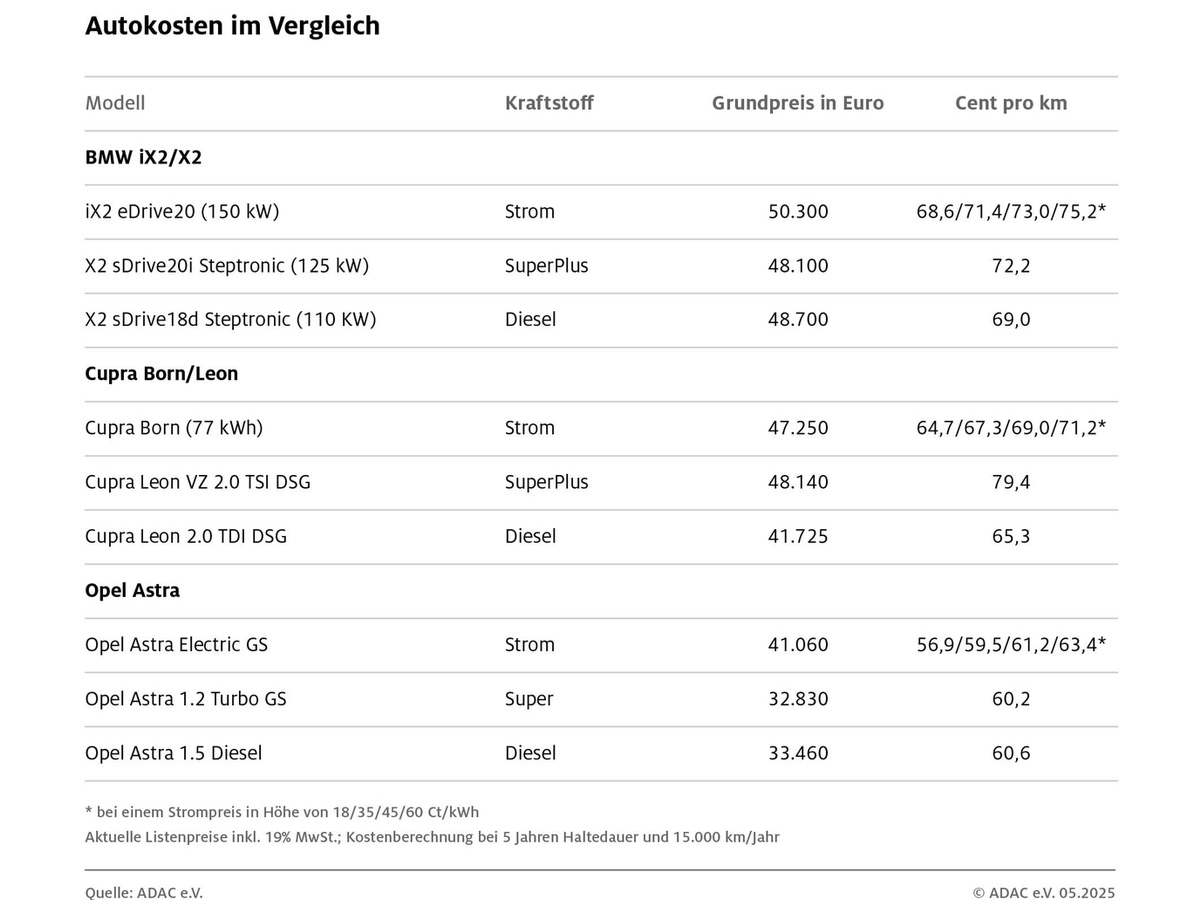Click the "BMW iX2/X2" group heading
This screenshot has height=900, width=1200.
click(144, 157)
